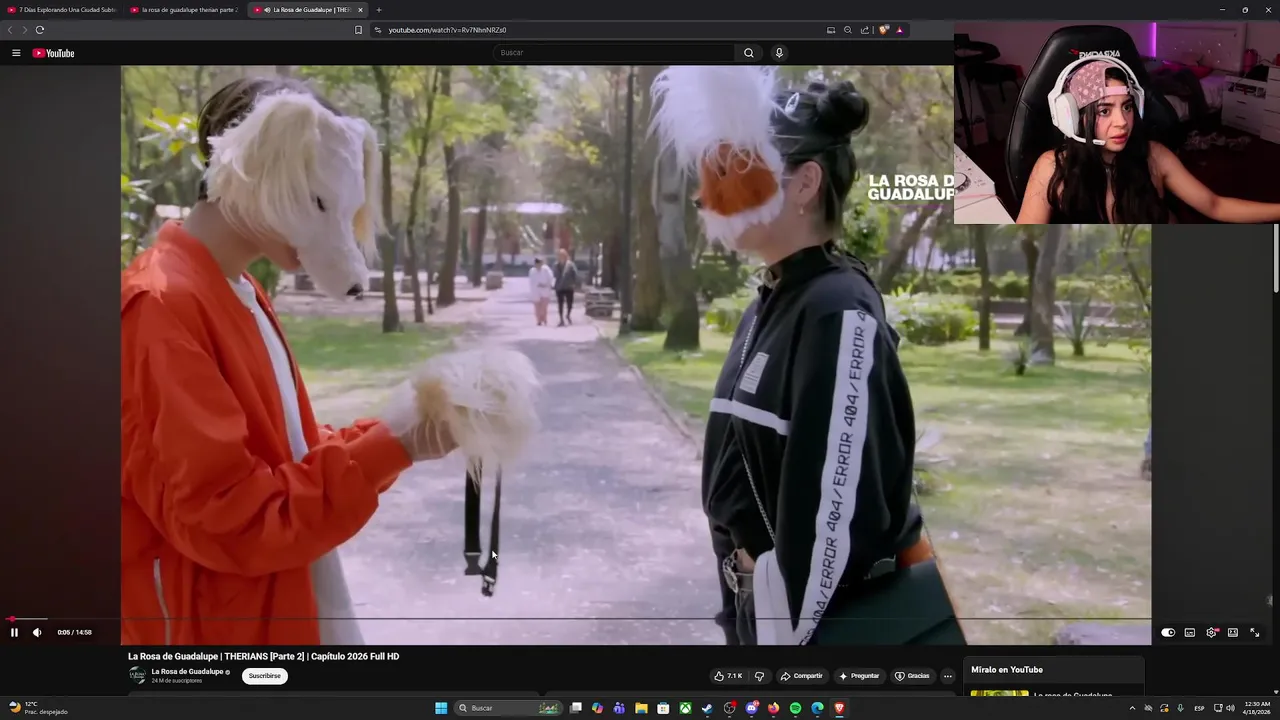Click the Mírelo en YouTube panel heading

click(1006, 669)
